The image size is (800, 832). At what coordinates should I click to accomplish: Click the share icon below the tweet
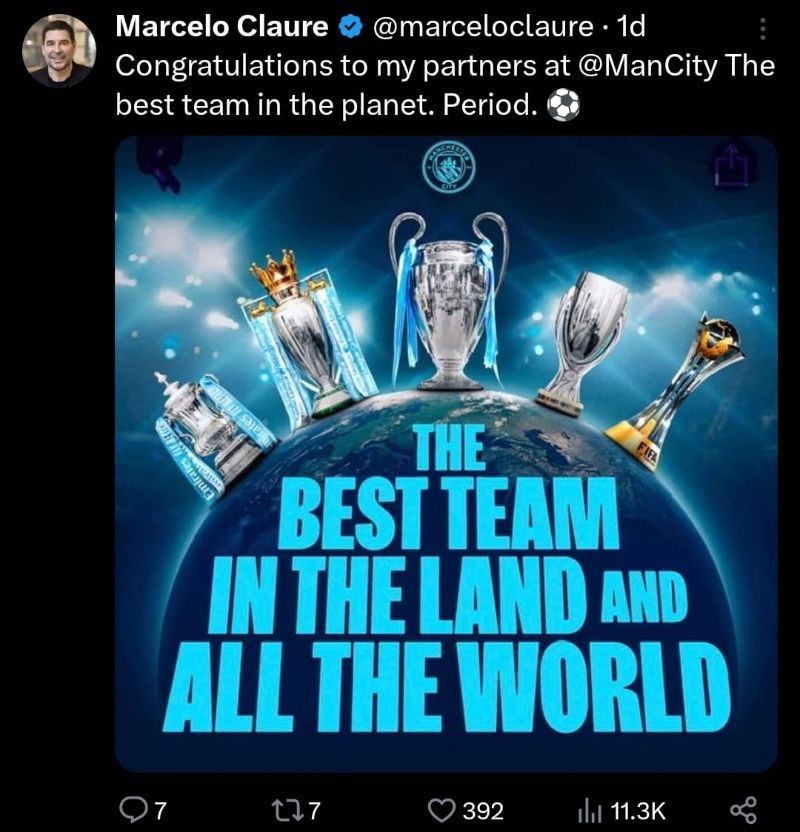tap(743, 811)
